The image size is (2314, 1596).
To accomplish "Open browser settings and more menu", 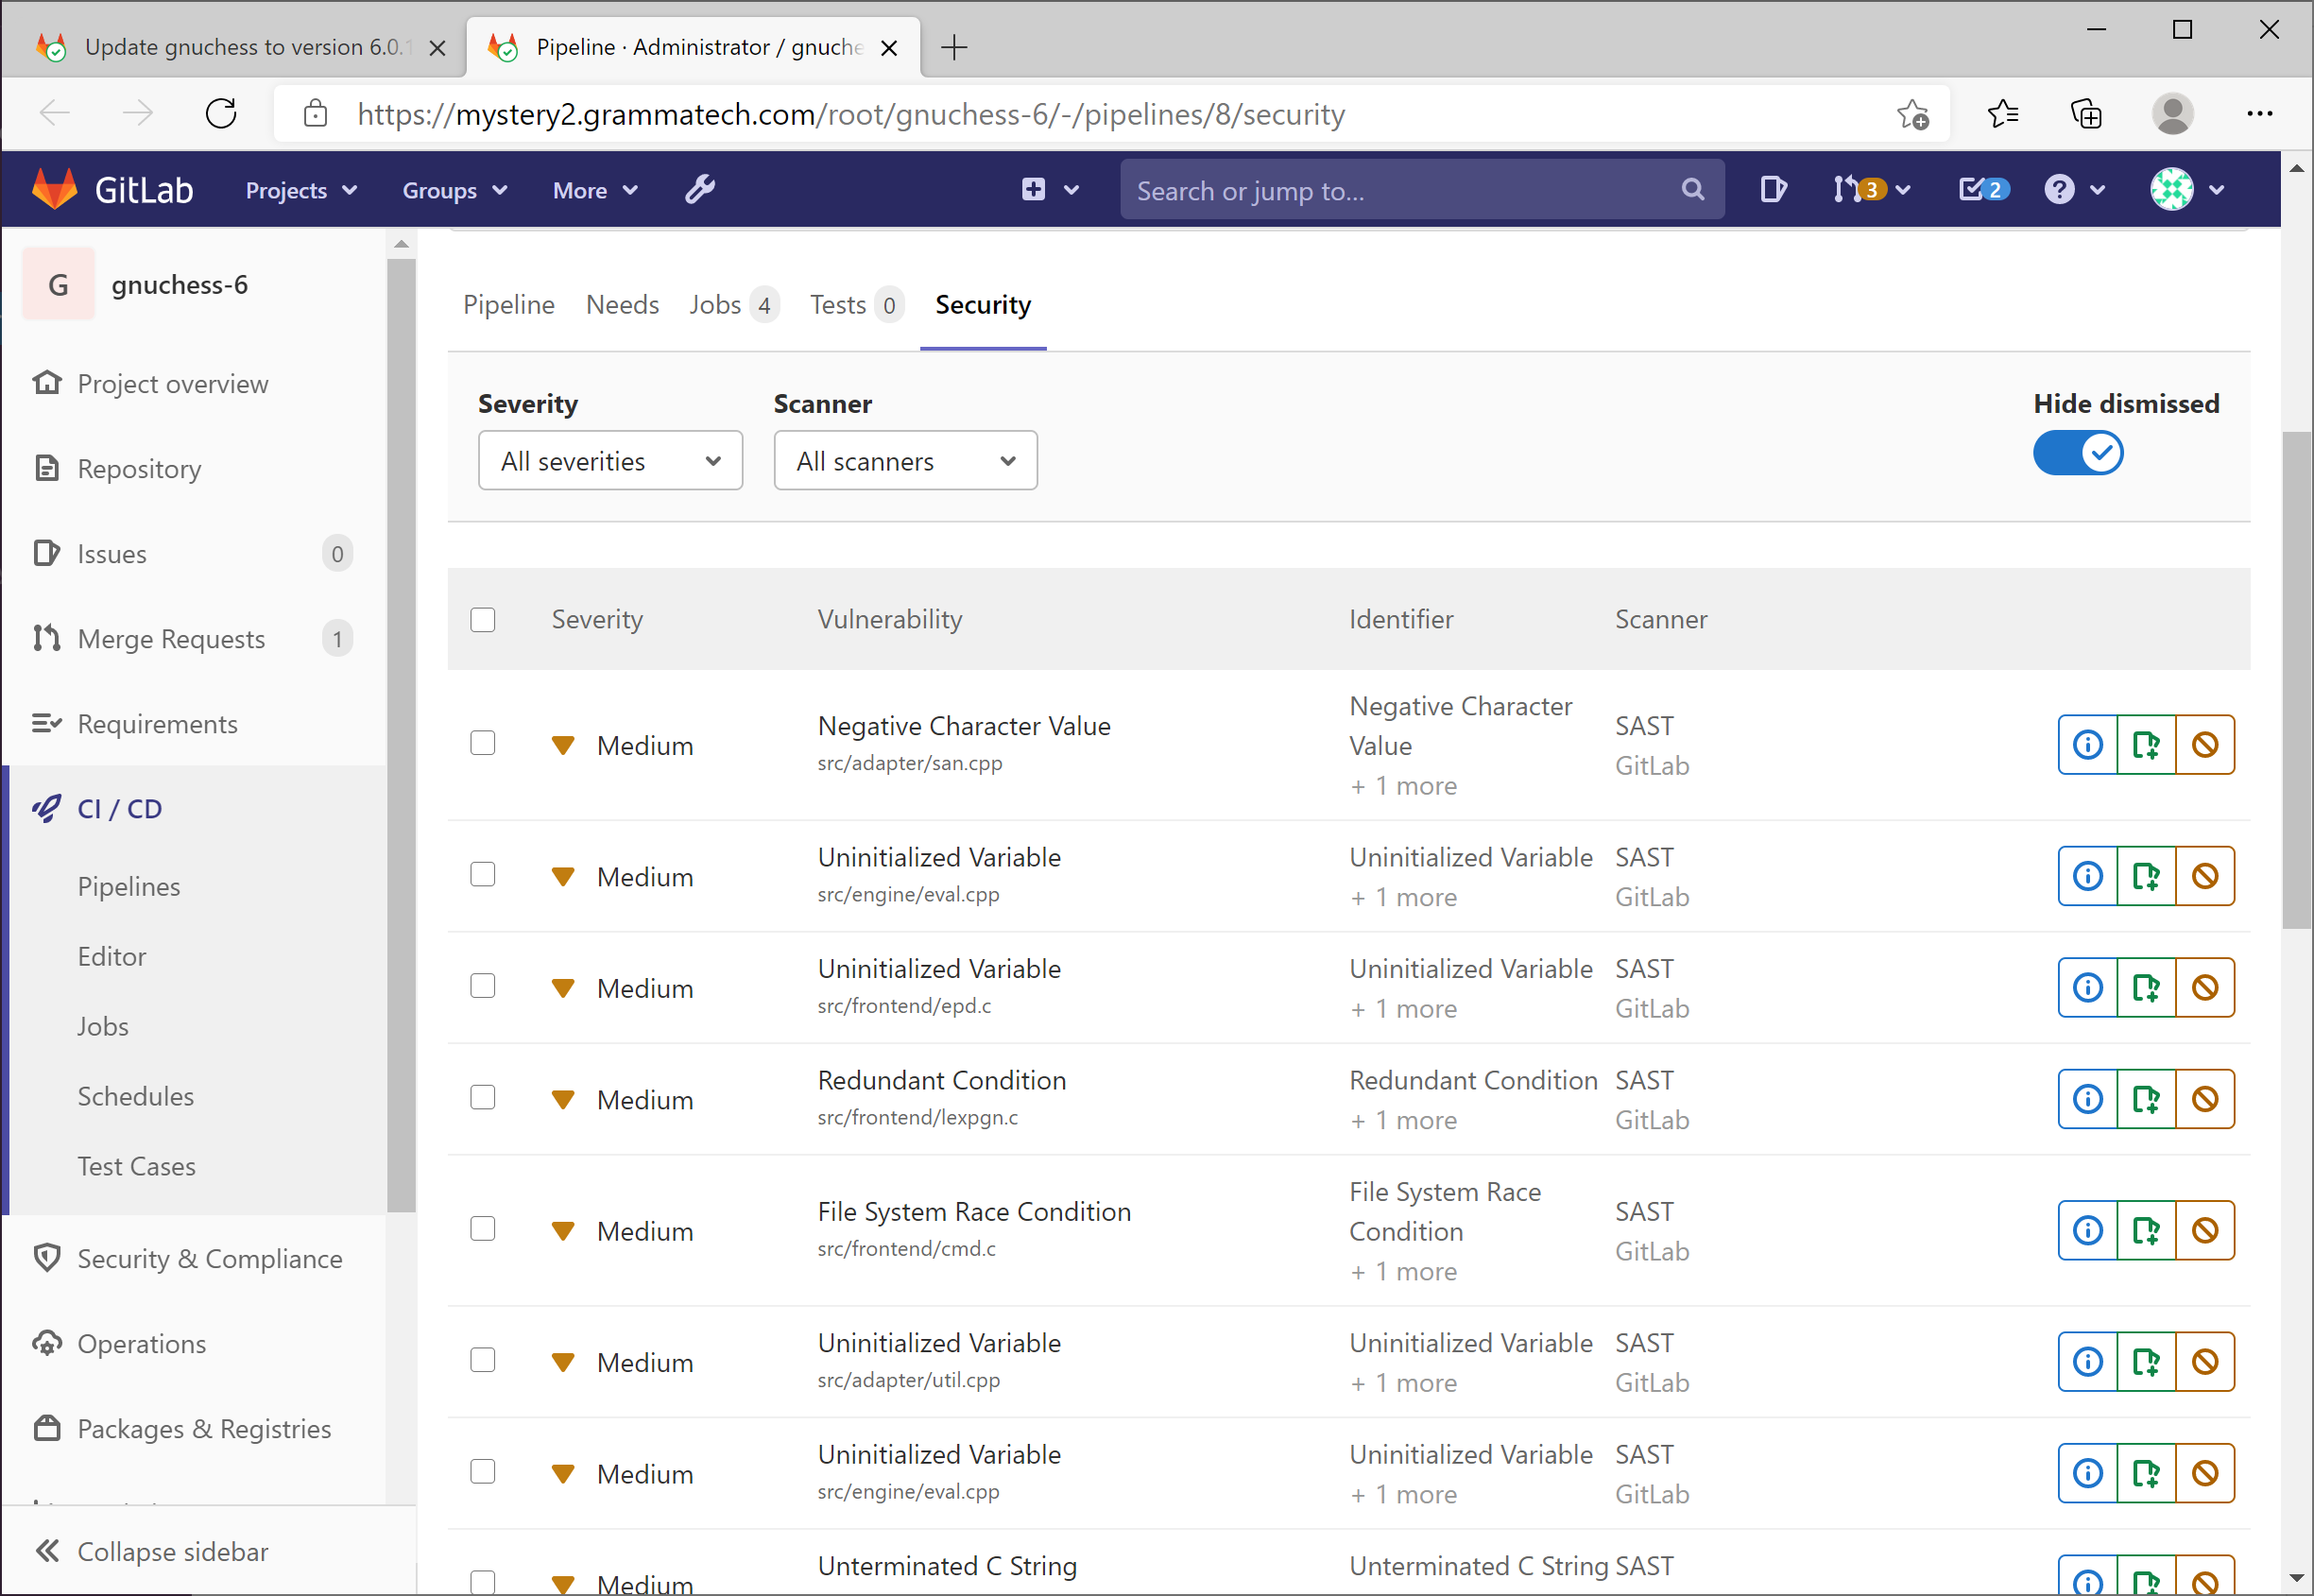I will tap(2259, 114).
